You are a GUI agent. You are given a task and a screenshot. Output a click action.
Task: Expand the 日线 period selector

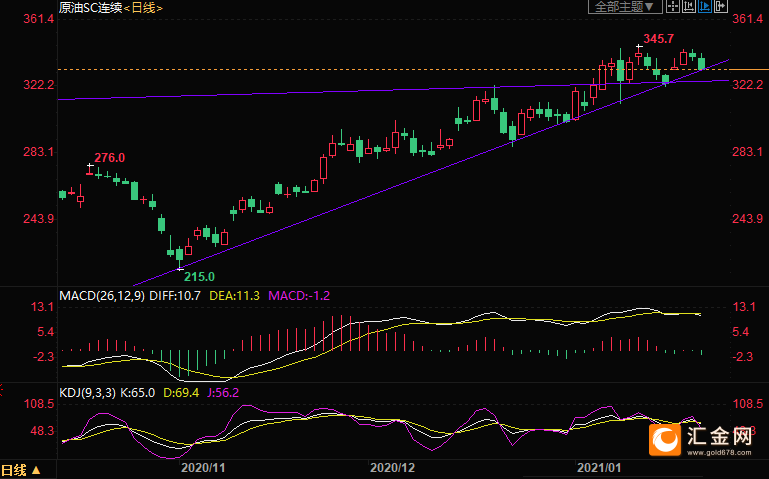click(x=21, y=471)
